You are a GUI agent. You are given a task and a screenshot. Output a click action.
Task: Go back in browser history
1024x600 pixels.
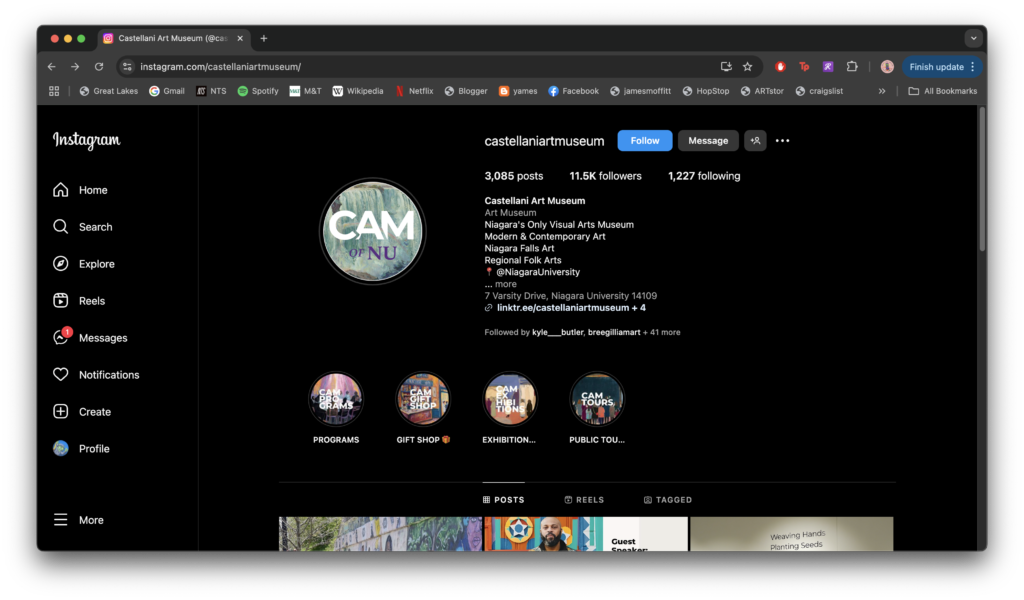(52, 67)
